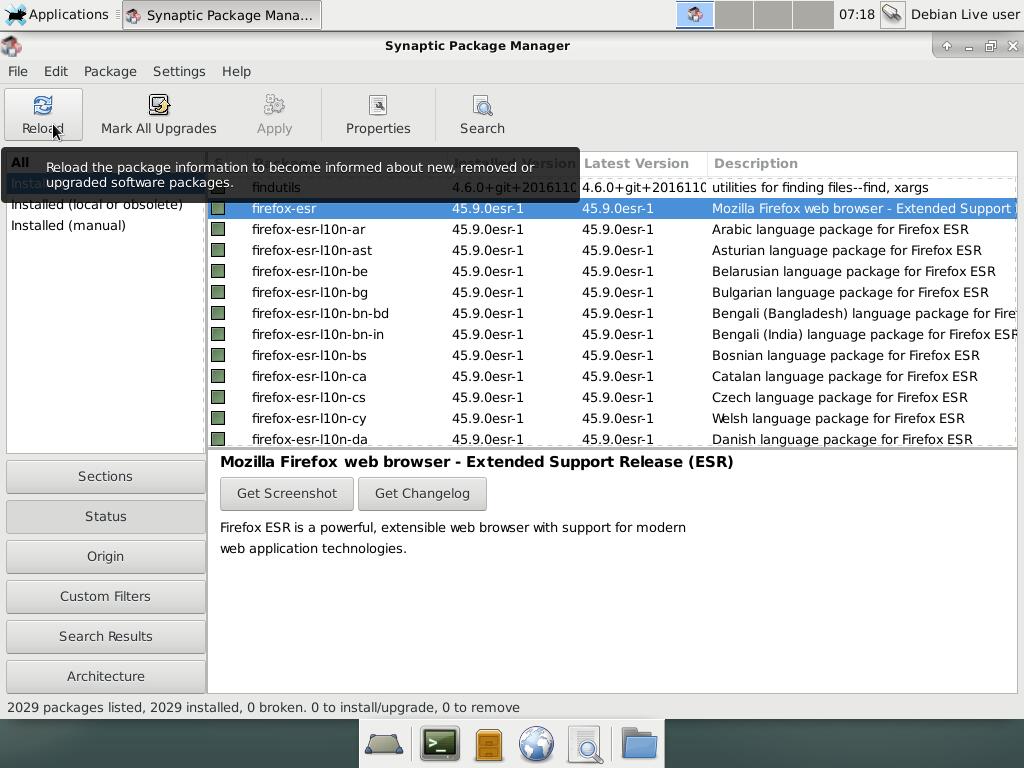
Task: Click the Show Desktop dock icon
Action: (383, 744)
